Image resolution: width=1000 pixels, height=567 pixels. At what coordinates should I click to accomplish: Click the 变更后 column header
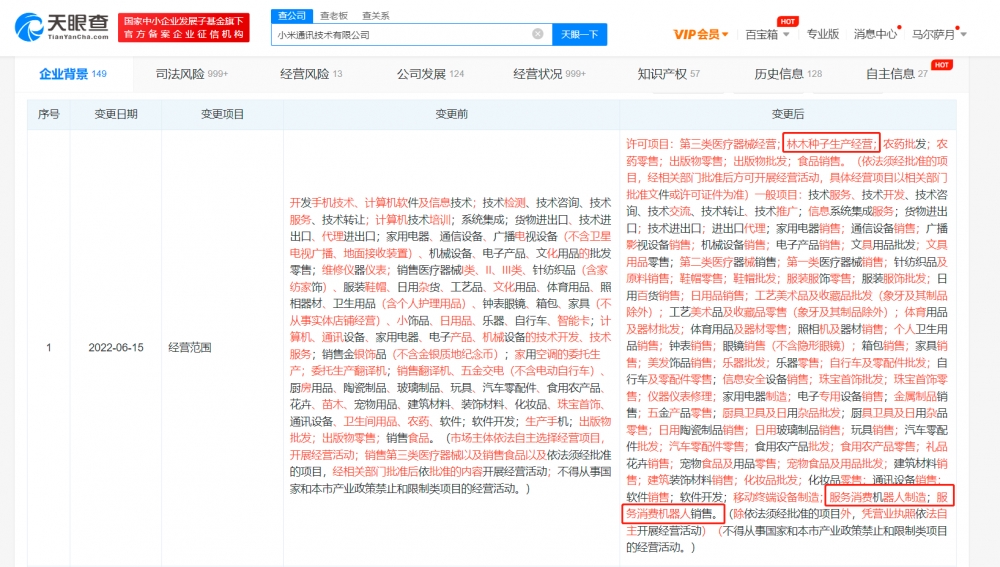coord(788,114)
